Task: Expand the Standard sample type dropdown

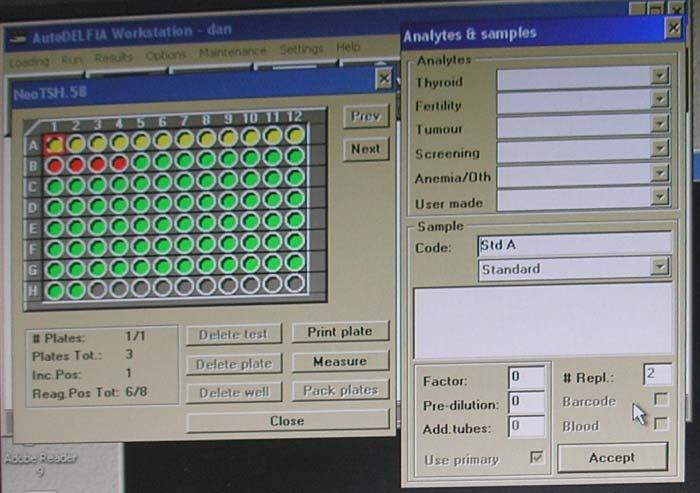Action: point(659,267)
